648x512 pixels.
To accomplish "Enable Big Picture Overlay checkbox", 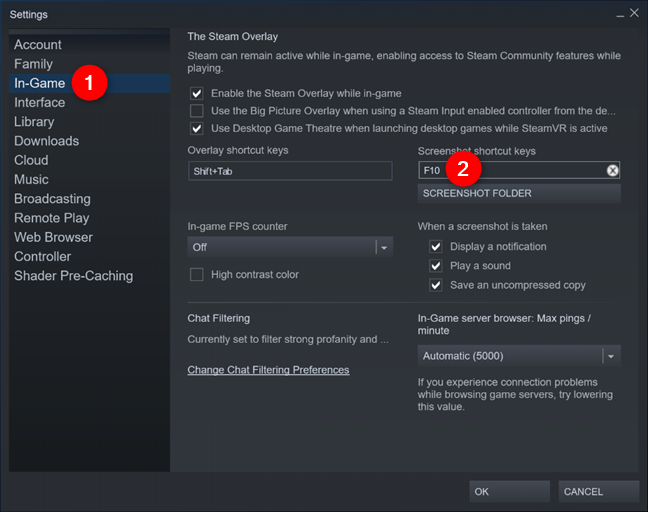I will pos(197,111).
